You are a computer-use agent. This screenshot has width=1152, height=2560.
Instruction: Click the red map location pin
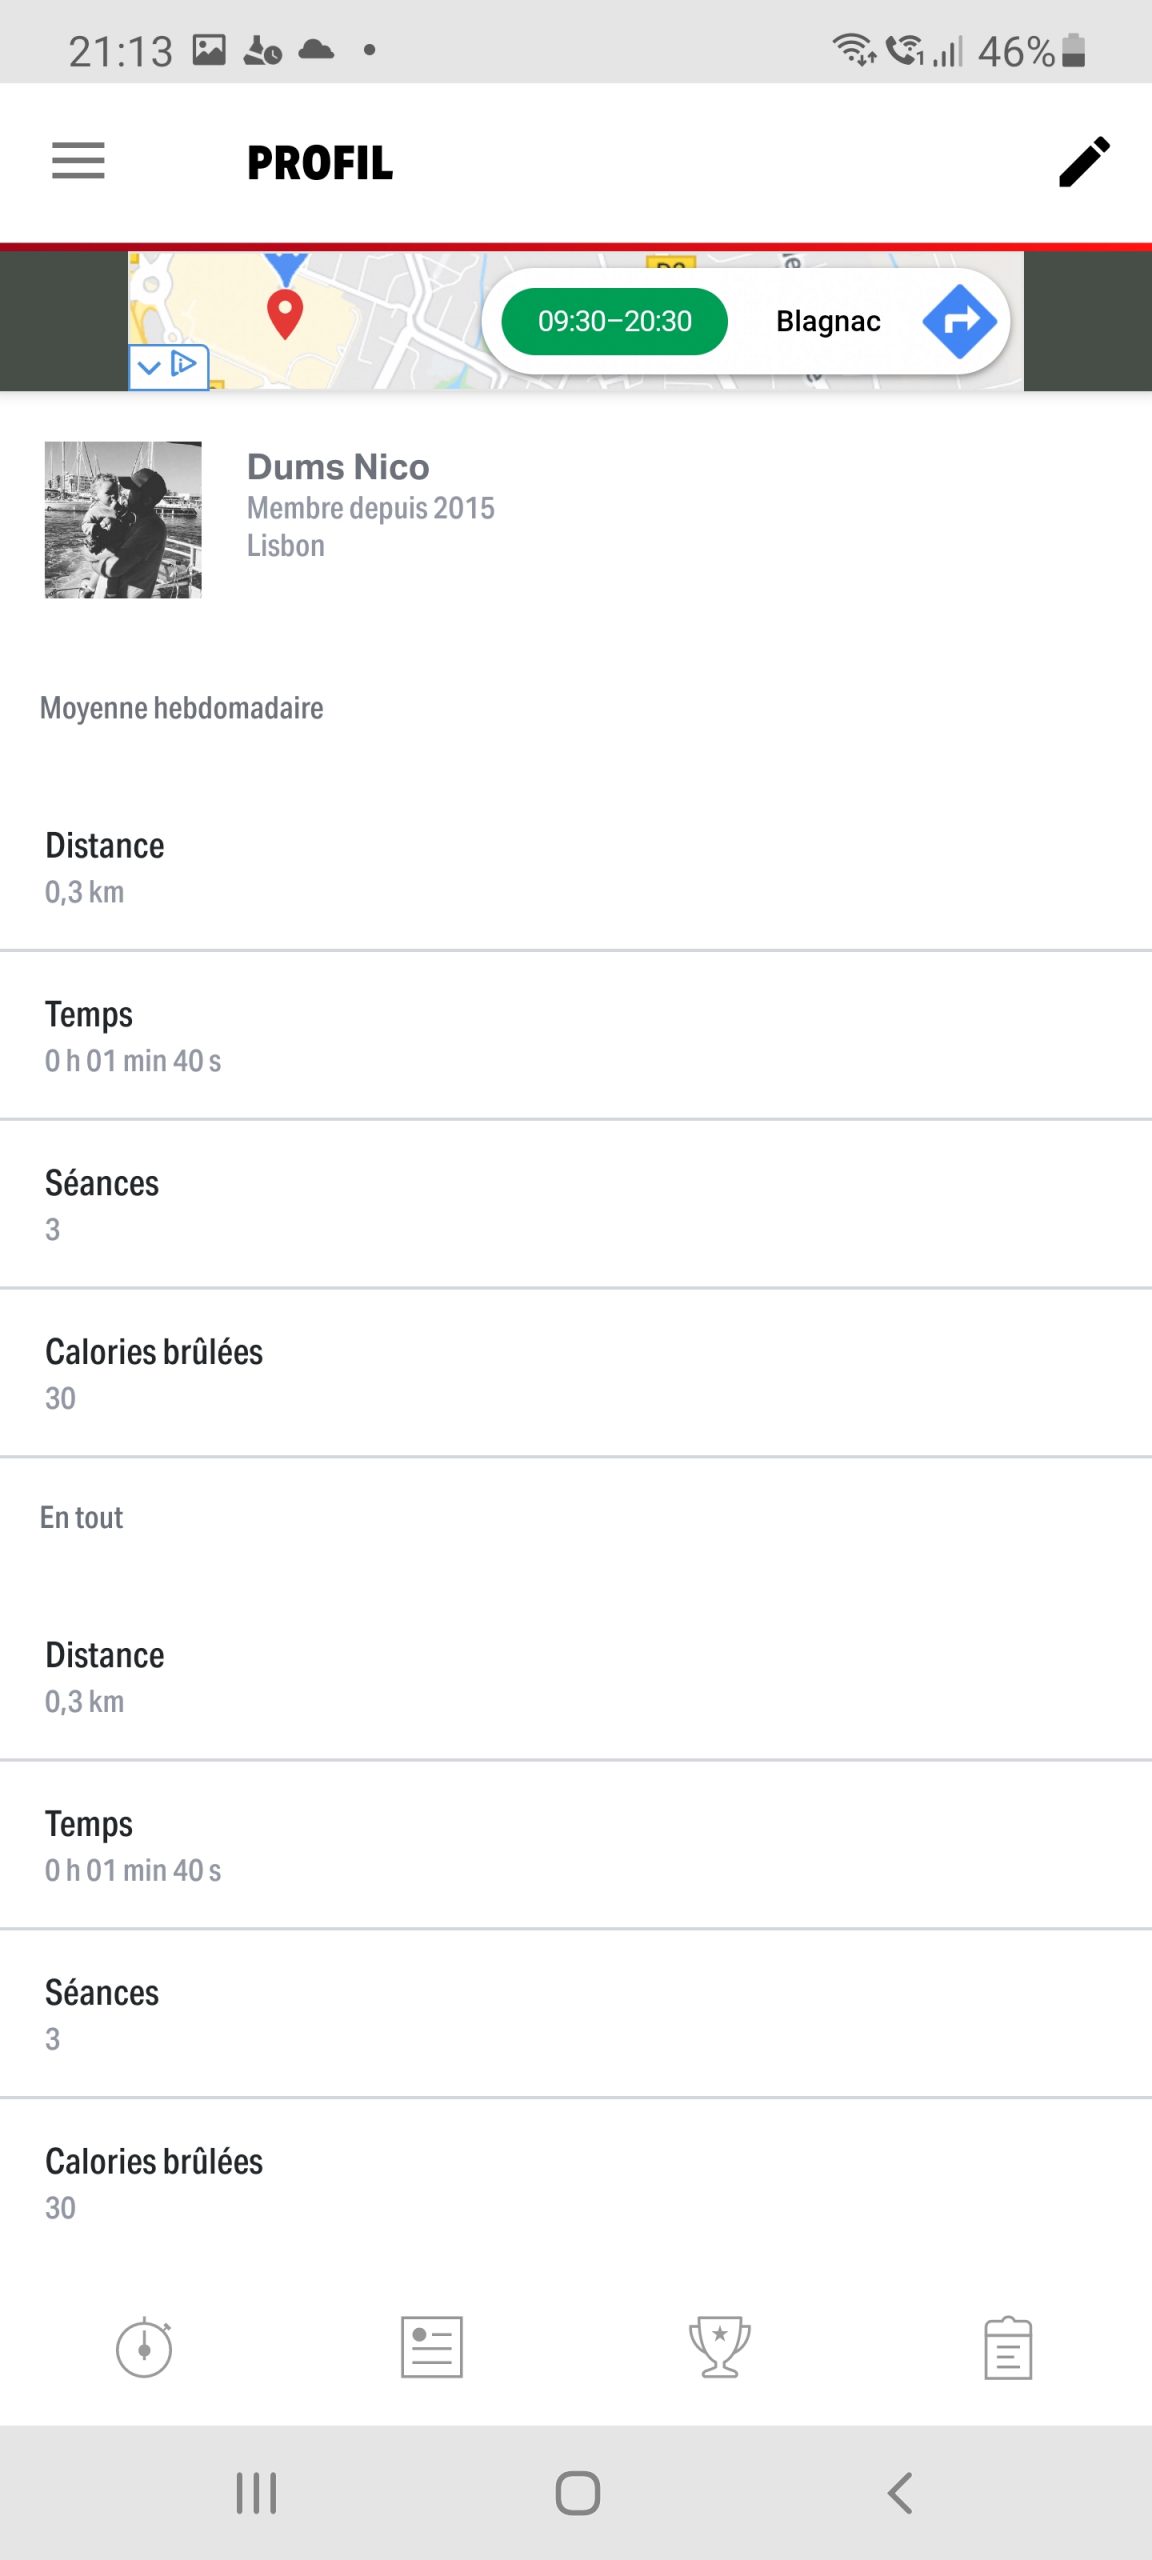(x=285, y=315)
